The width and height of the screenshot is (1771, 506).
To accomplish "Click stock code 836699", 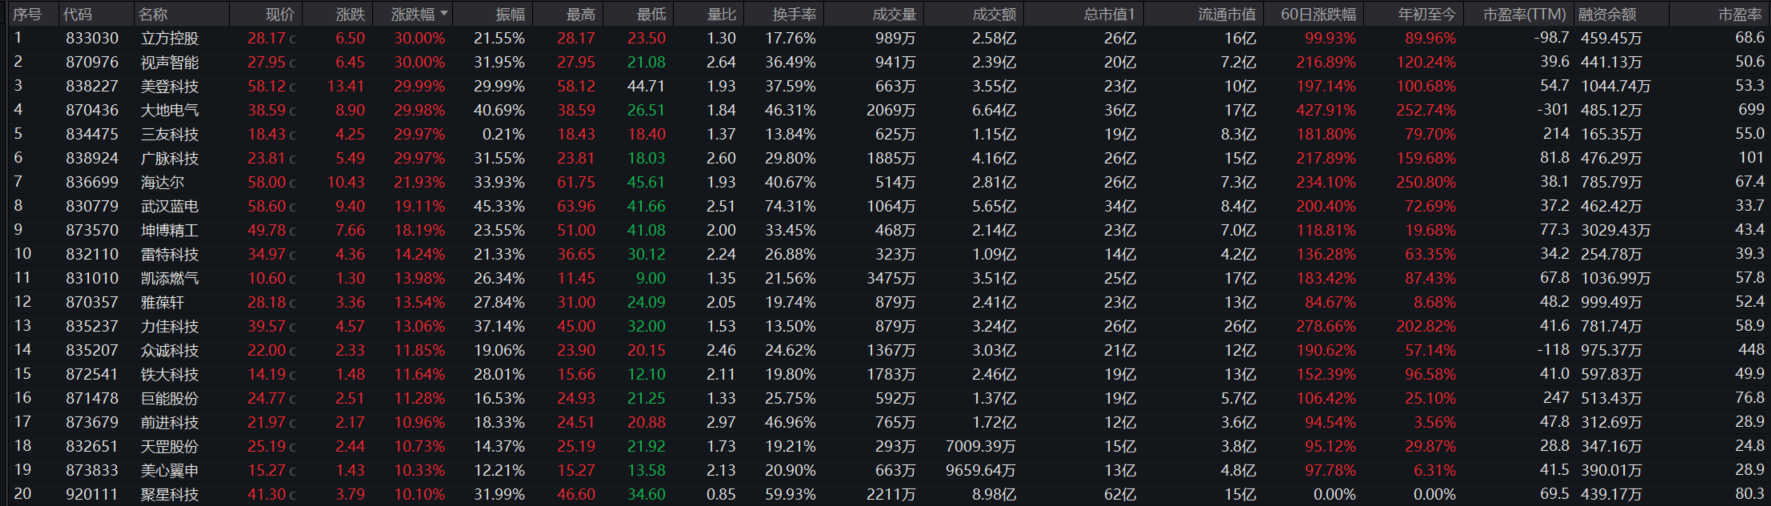I will [92, 182].
